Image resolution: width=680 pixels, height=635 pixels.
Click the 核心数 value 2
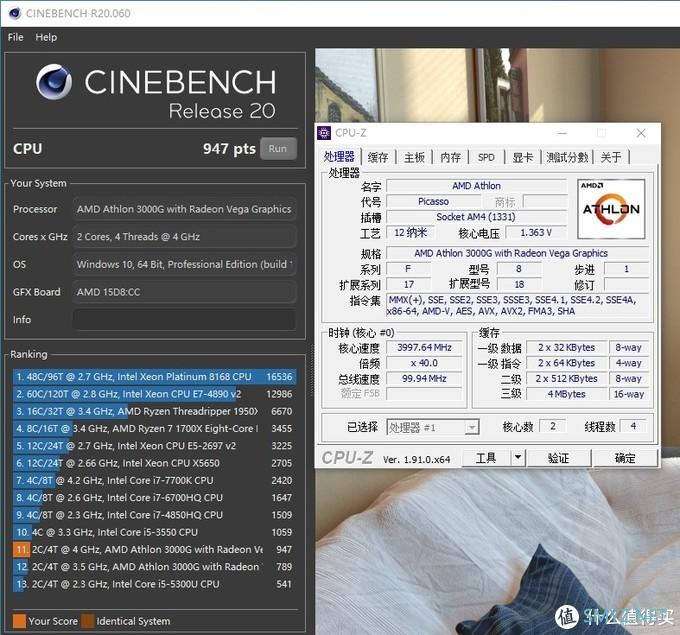tap(553, 426)
